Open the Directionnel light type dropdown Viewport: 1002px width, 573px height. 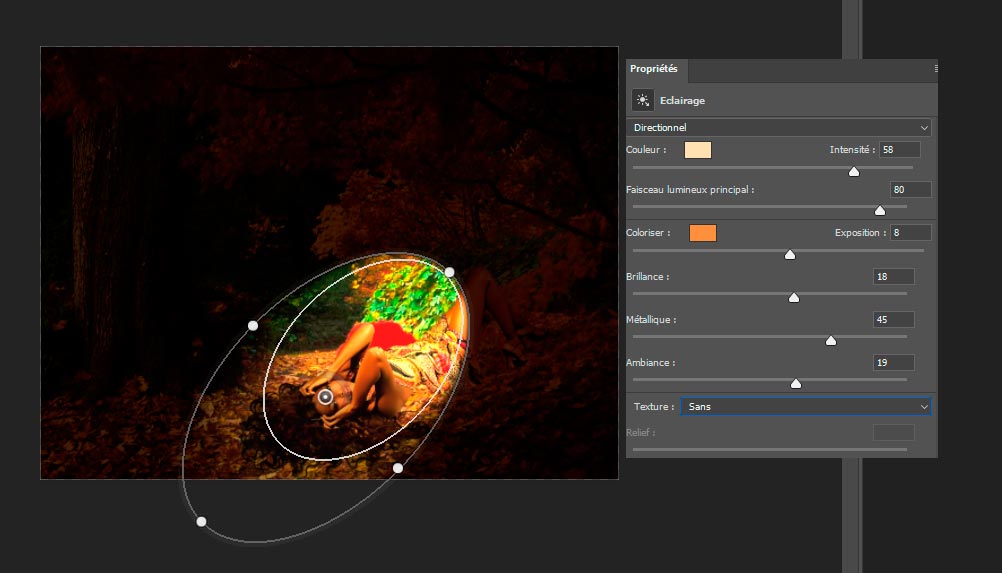778,128
